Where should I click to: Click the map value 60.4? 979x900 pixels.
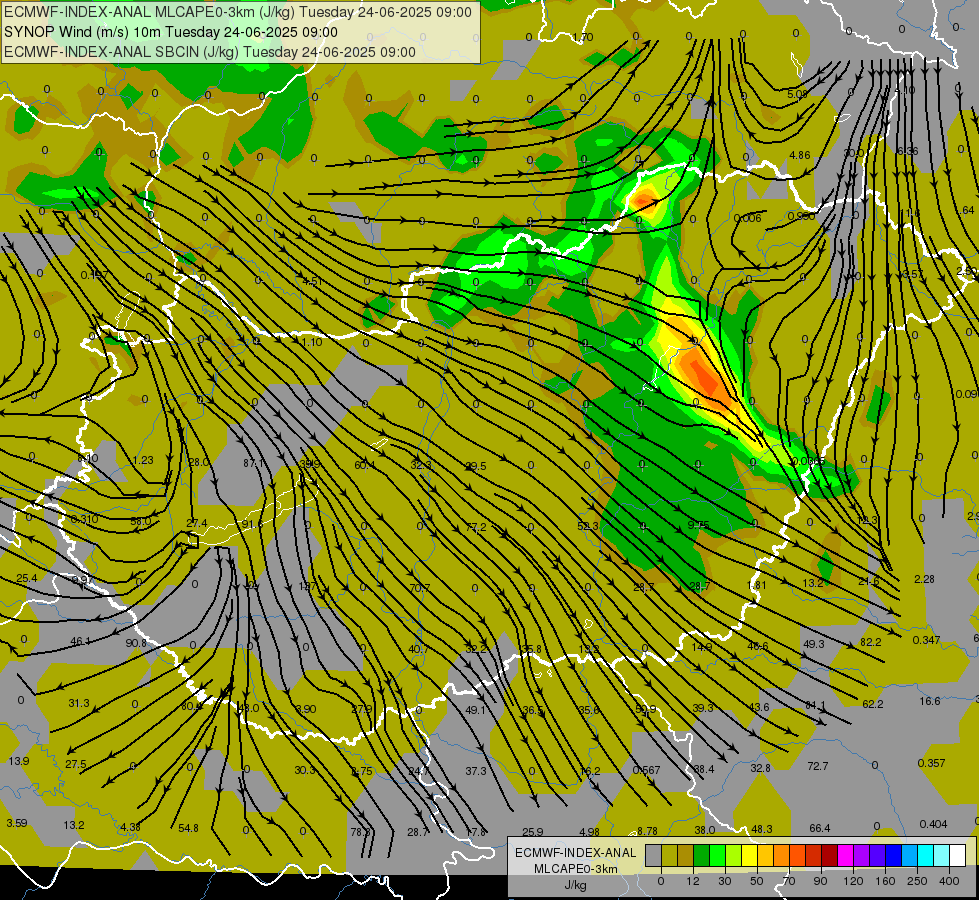(365, 465)
